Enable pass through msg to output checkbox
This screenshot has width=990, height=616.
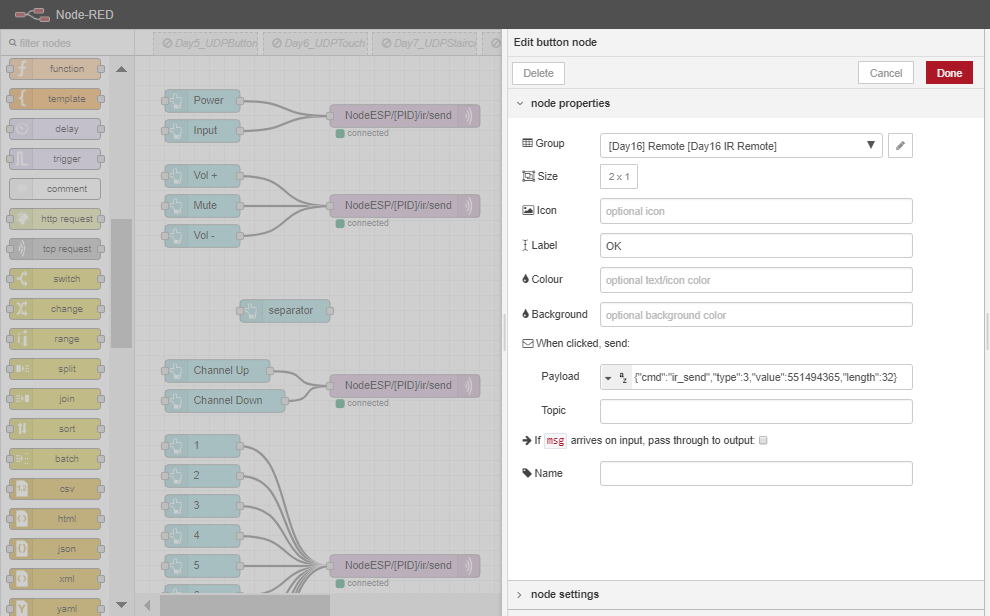pos(763,441)
